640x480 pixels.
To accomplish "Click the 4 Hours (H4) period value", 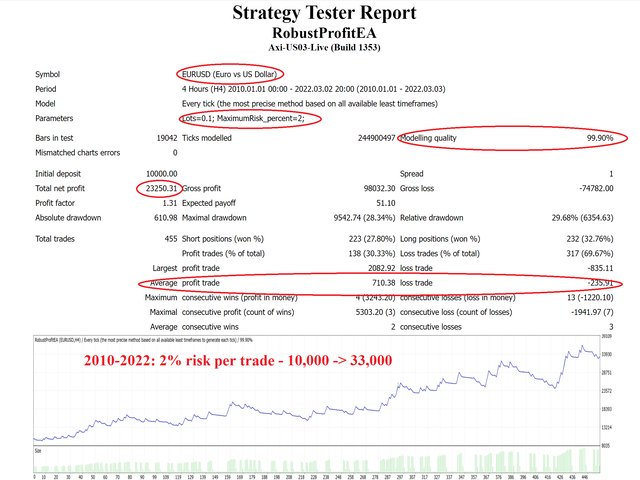I will pyautogui.click(x=313, y=89).
